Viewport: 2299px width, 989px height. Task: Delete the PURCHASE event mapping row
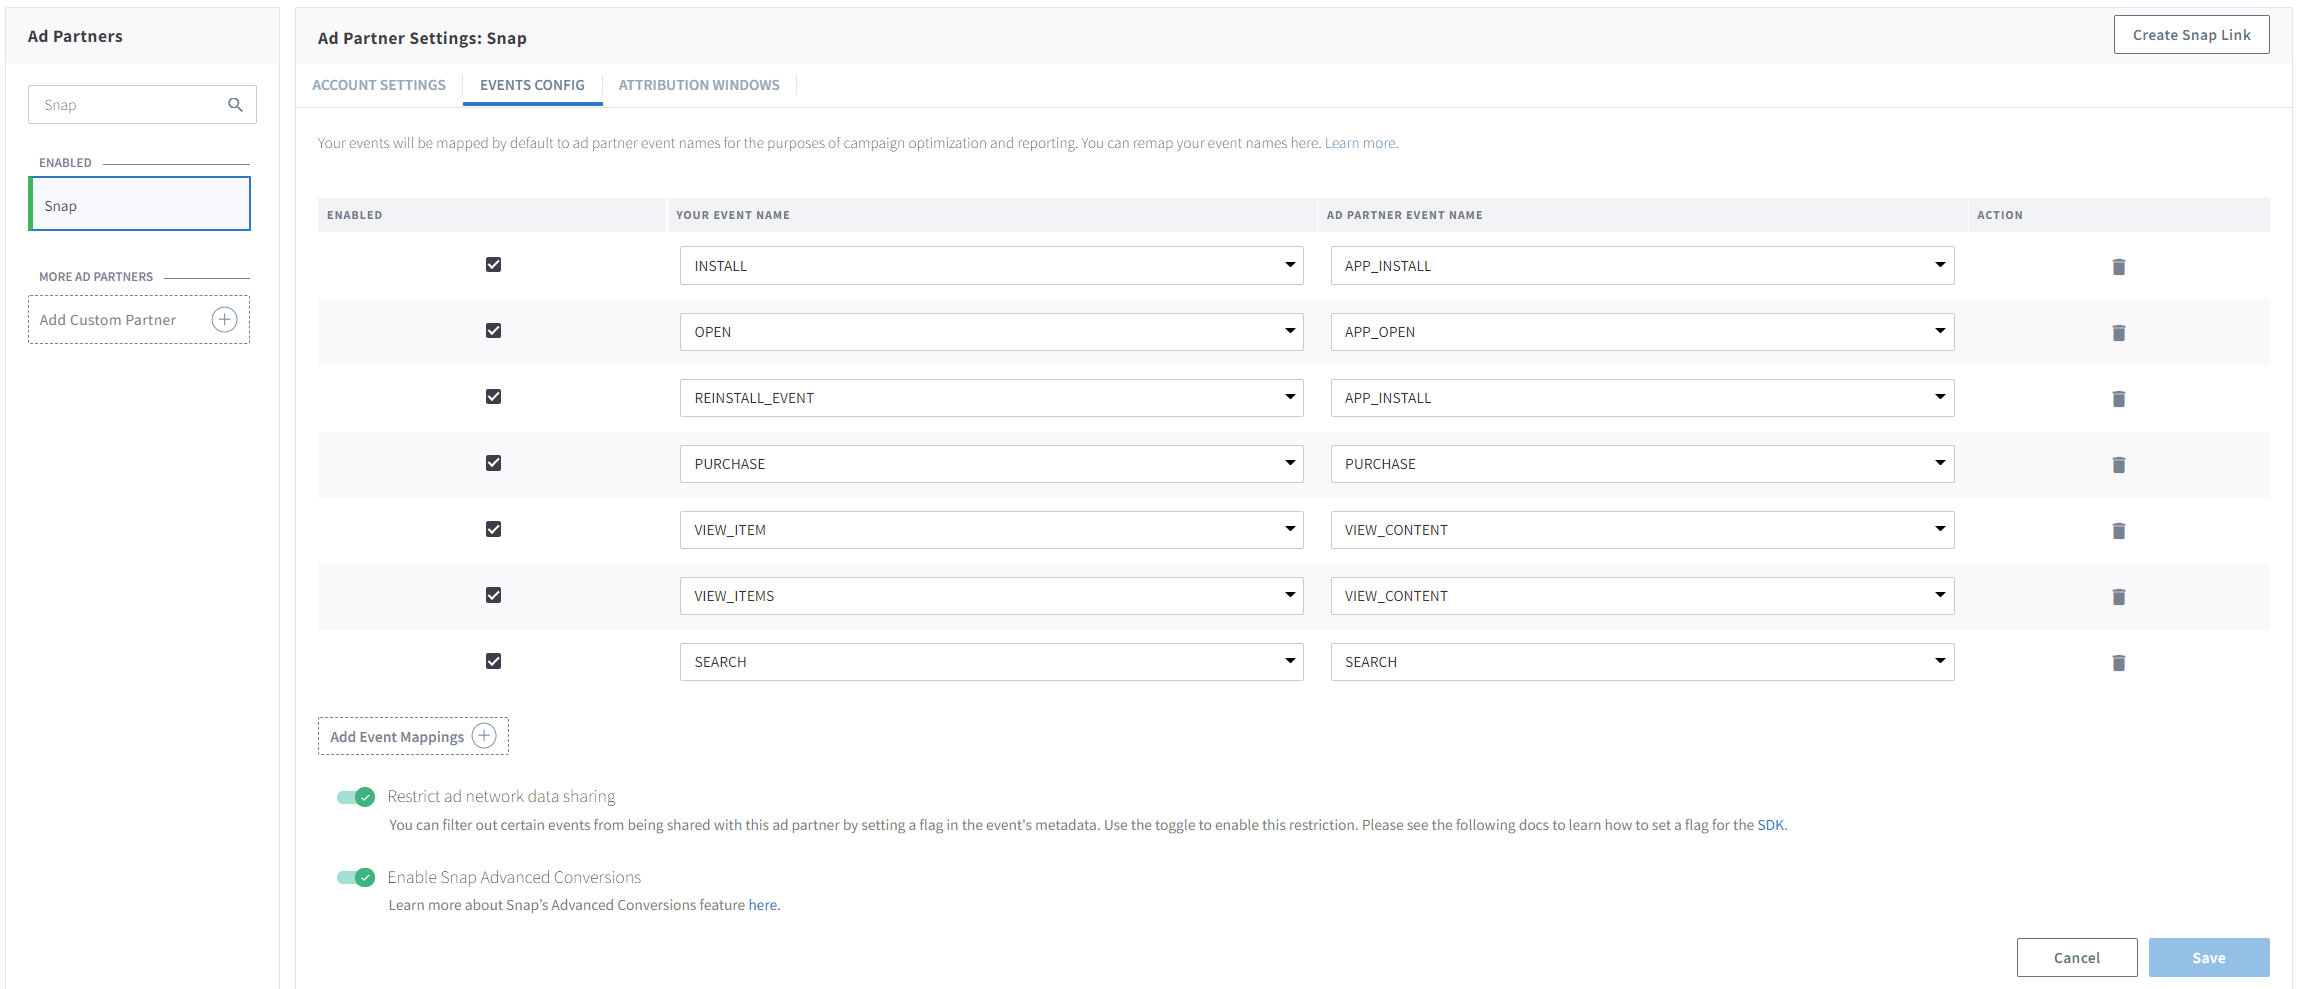[2118, 464]
